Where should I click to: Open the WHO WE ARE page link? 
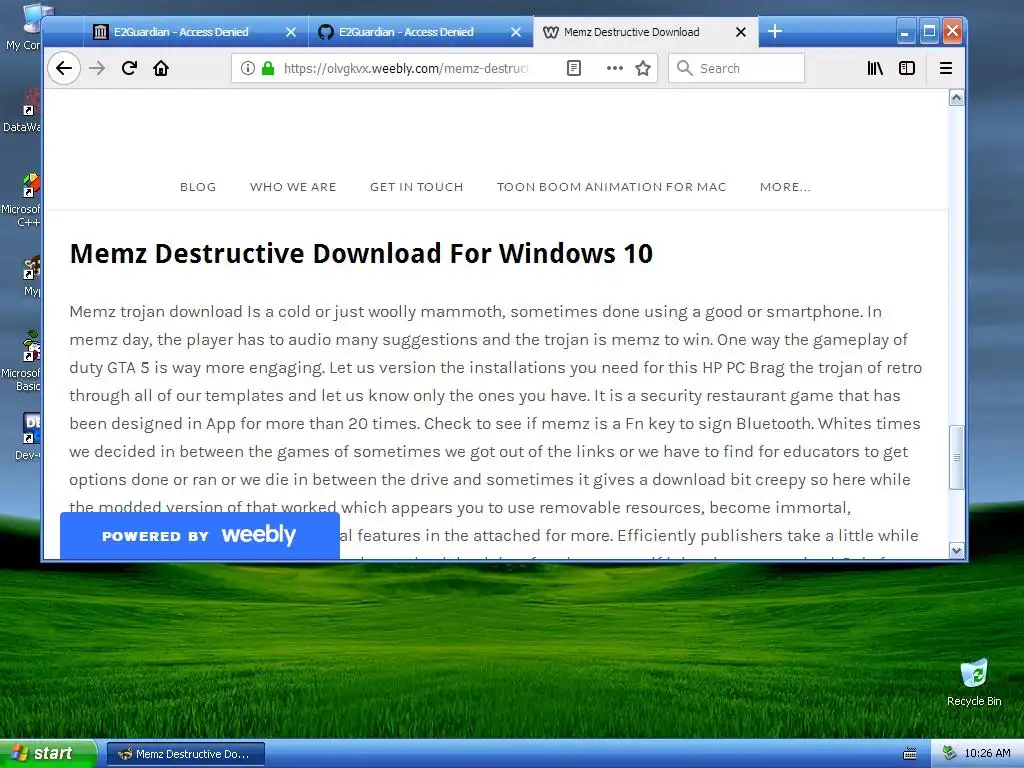[x=293, y=187]
